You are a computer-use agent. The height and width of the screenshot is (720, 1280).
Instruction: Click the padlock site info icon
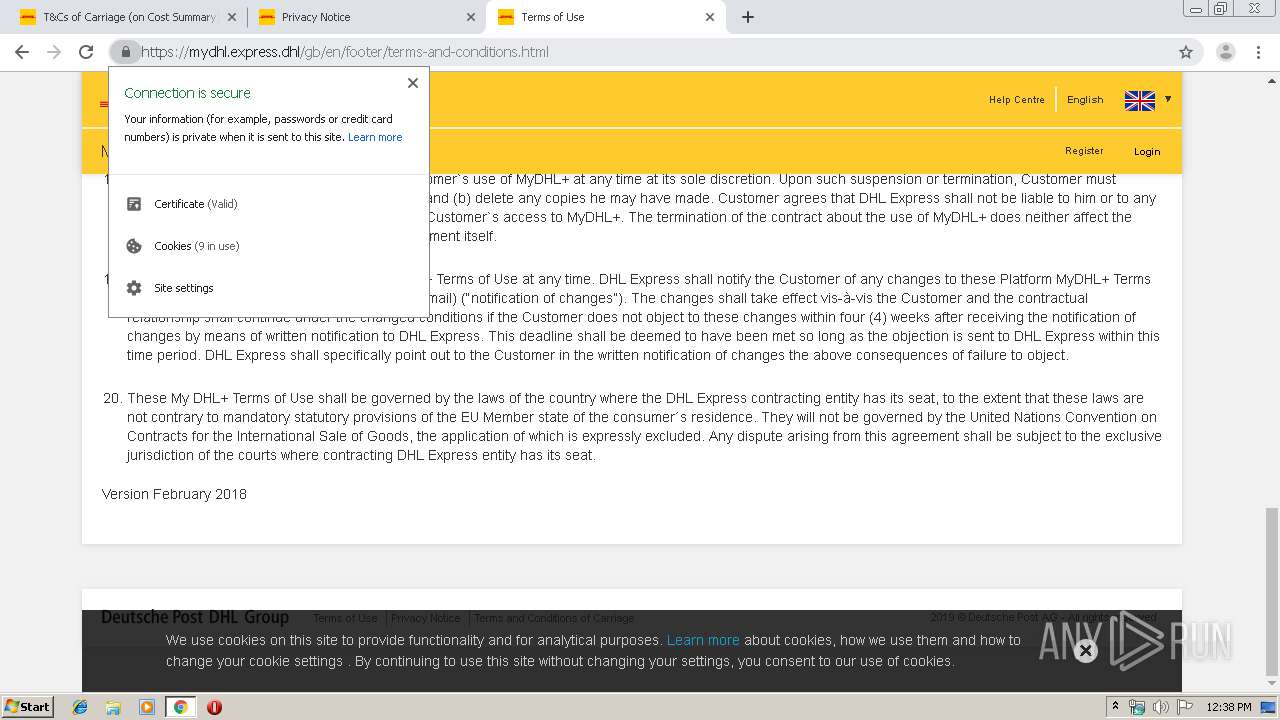(125, 52)
